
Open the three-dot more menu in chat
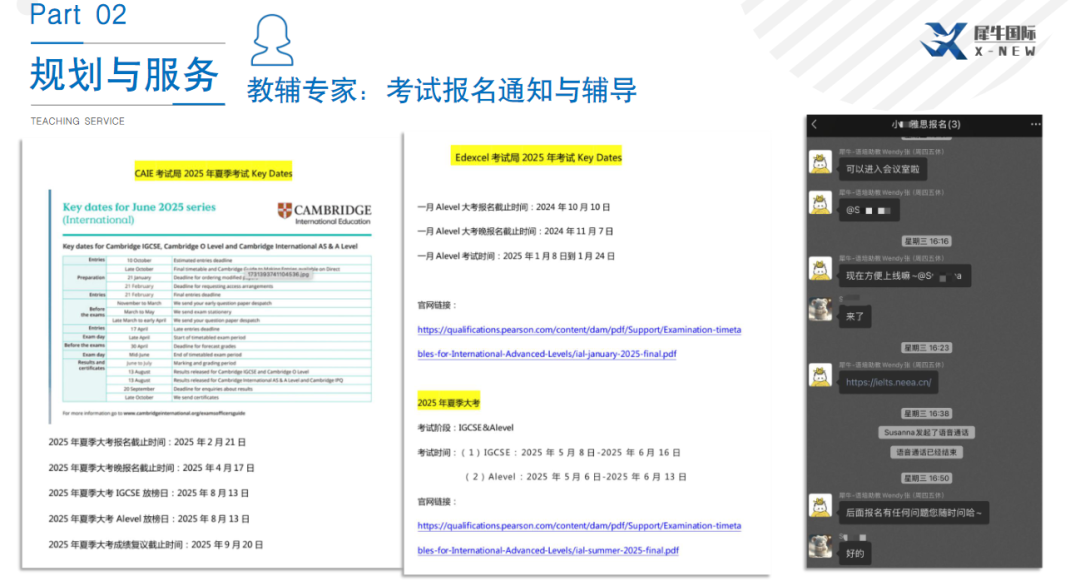(1035, 125)
